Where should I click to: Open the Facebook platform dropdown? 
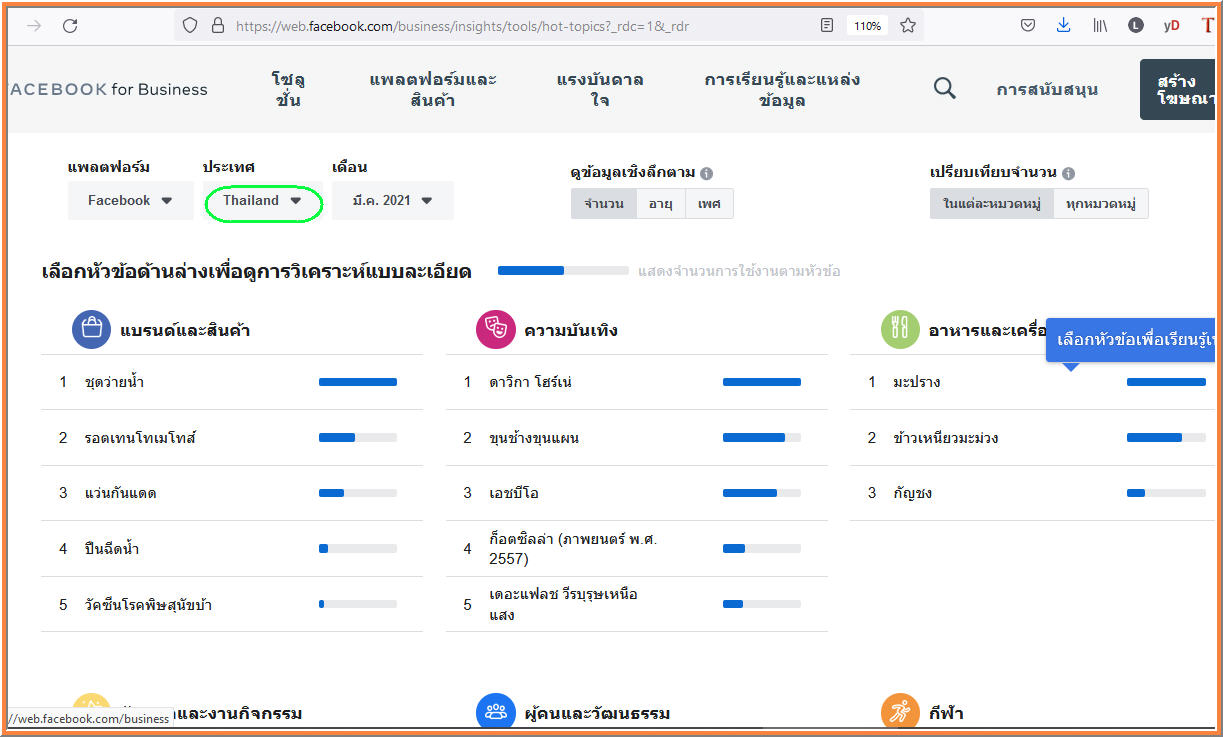click(x=130, y=201)
